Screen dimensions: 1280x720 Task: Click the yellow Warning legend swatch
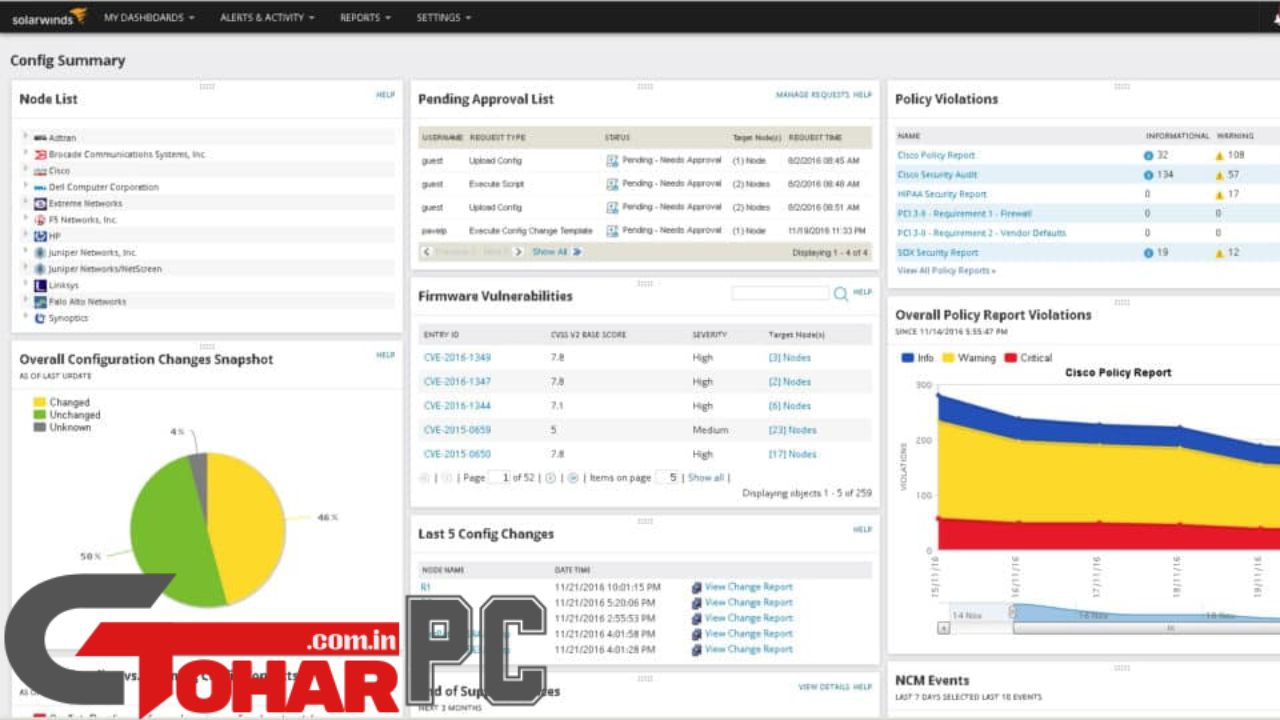pos(948,358)
